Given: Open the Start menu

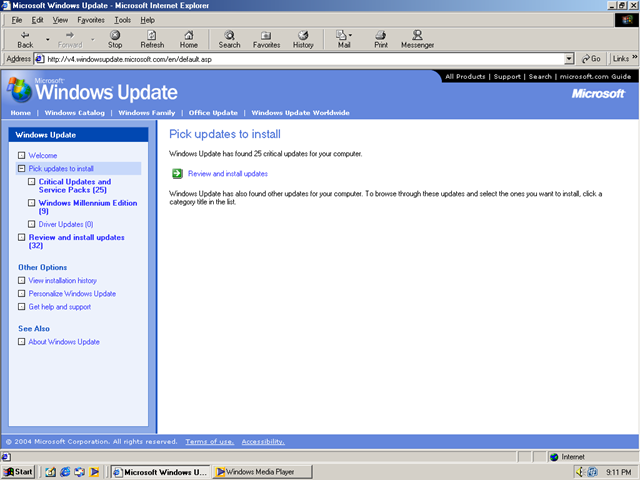Looking at the screenshot, I should tap(18, 472).
